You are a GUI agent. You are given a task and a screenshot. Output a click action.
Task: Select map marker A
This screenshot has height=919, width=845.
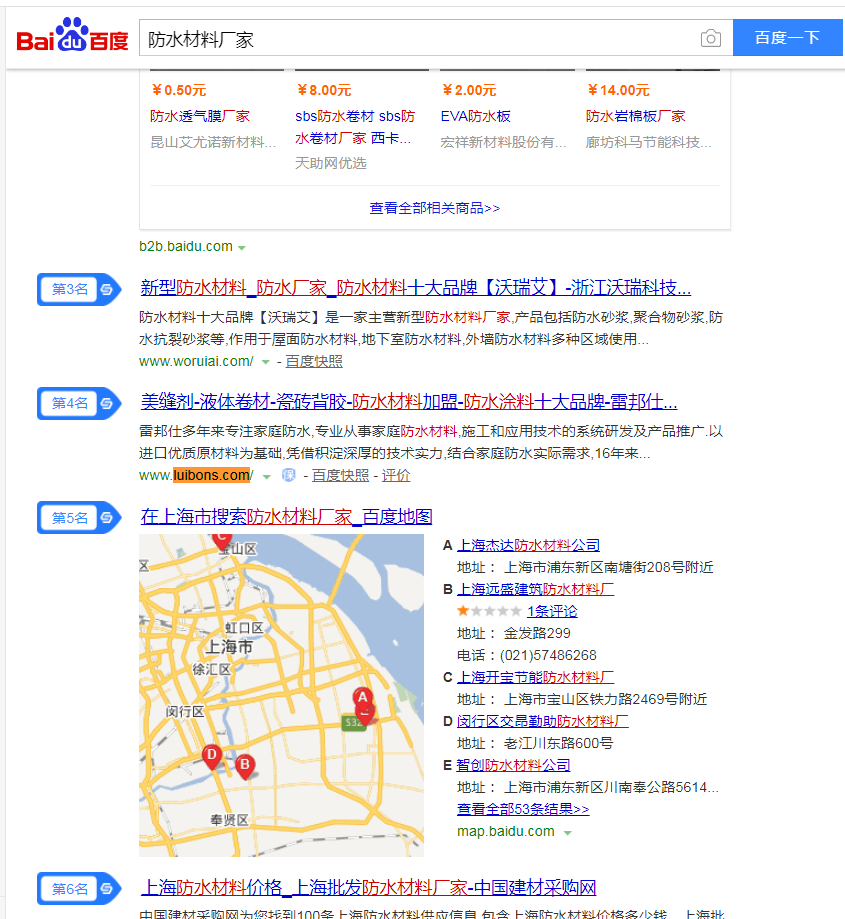(x=363, y=697)
